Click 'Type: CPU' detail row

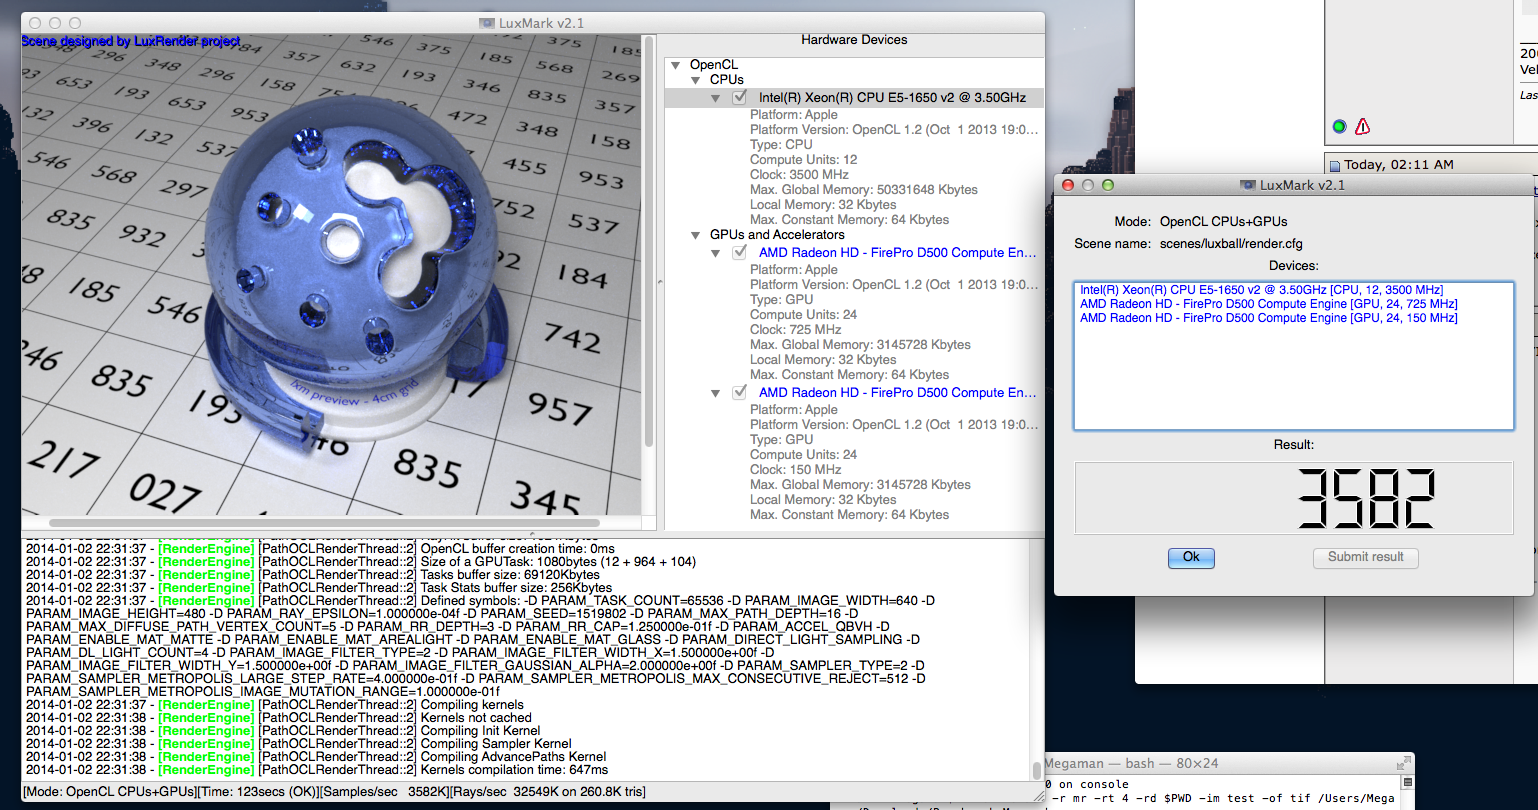[x=781, y=144]
